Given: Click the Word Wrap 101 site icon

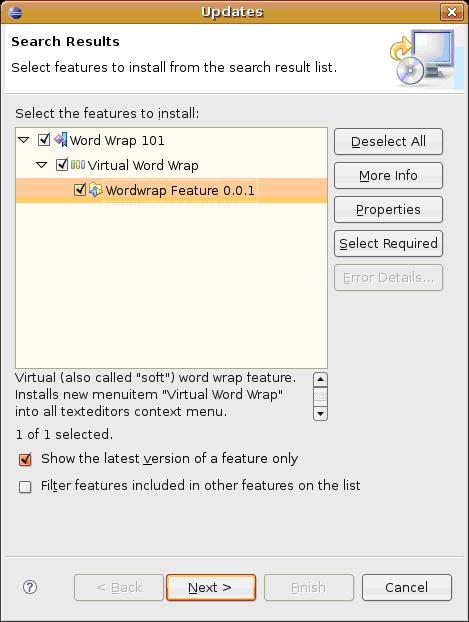Looking at the screenshot, I should coord(61,140).
